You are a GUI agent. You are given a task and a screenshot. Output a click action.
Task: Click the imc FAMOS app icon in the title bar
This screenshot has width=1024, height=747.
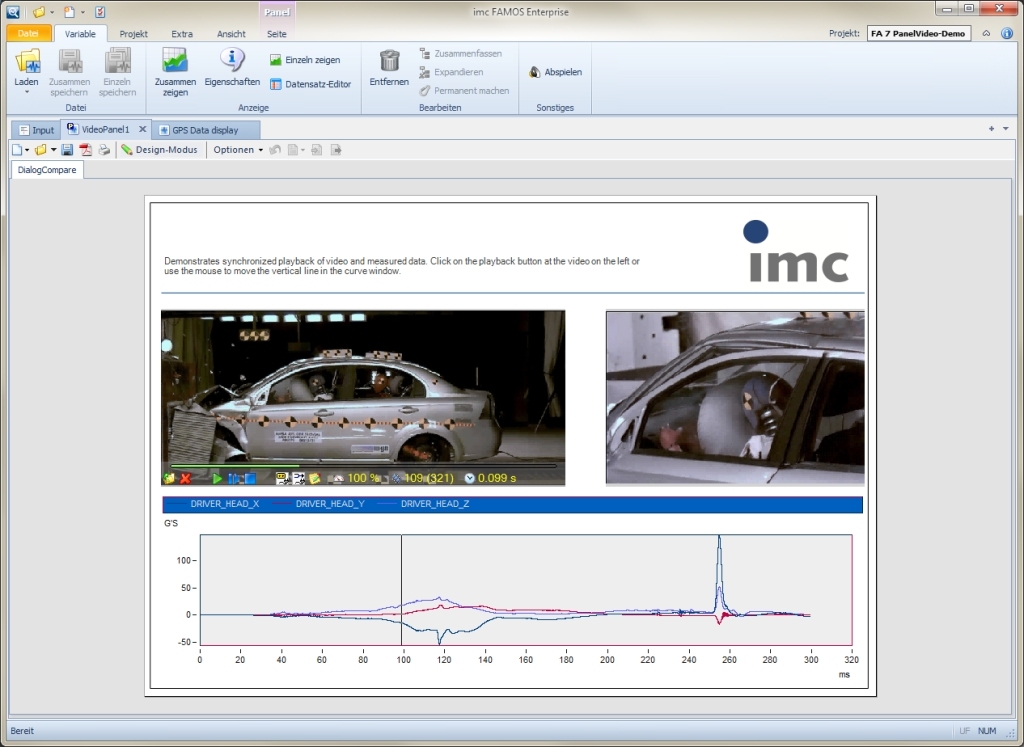[12, 12]
